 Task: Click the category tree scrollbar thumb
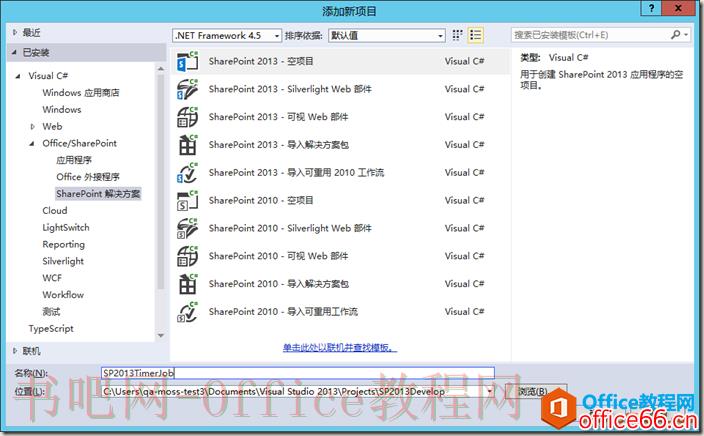[x=161, y=181]
